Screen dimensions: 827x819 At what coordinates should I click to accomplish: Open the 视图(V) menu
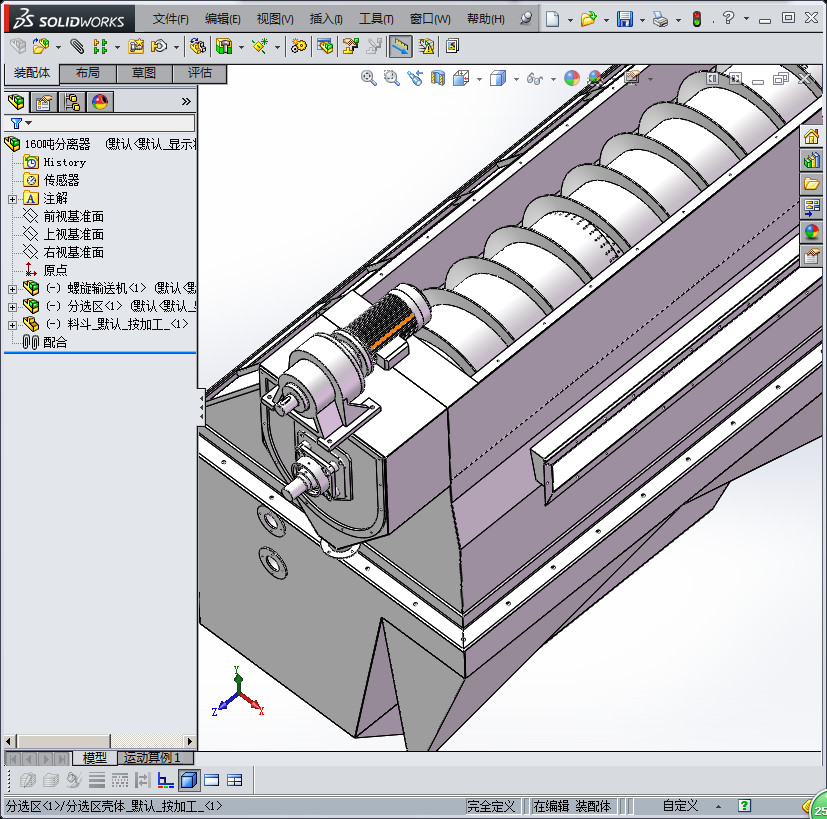coord(275,19)
